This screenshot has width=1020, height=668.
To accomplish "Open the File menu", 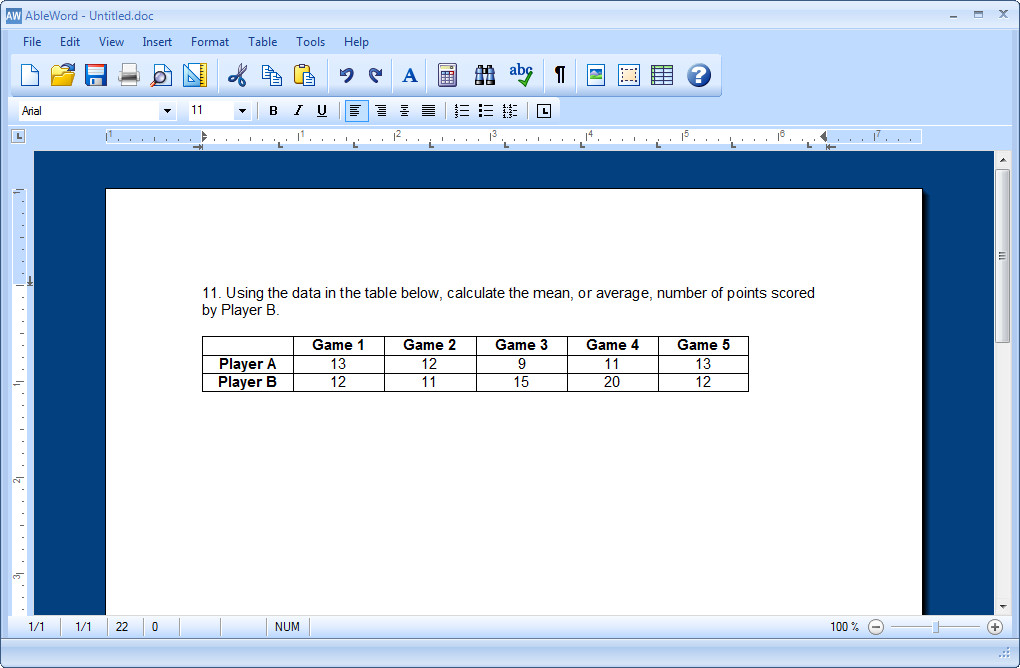I will click(32, 42).
